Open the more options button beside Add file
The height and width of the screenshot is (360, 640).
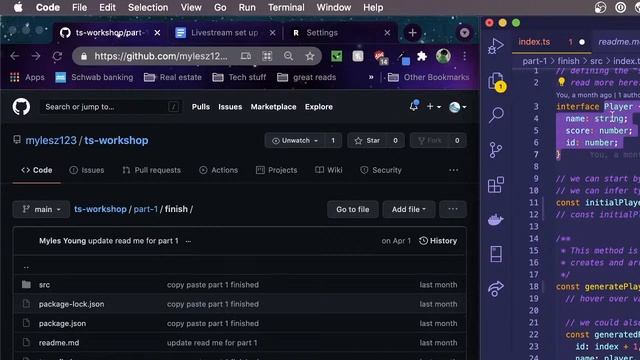point(453,209)
